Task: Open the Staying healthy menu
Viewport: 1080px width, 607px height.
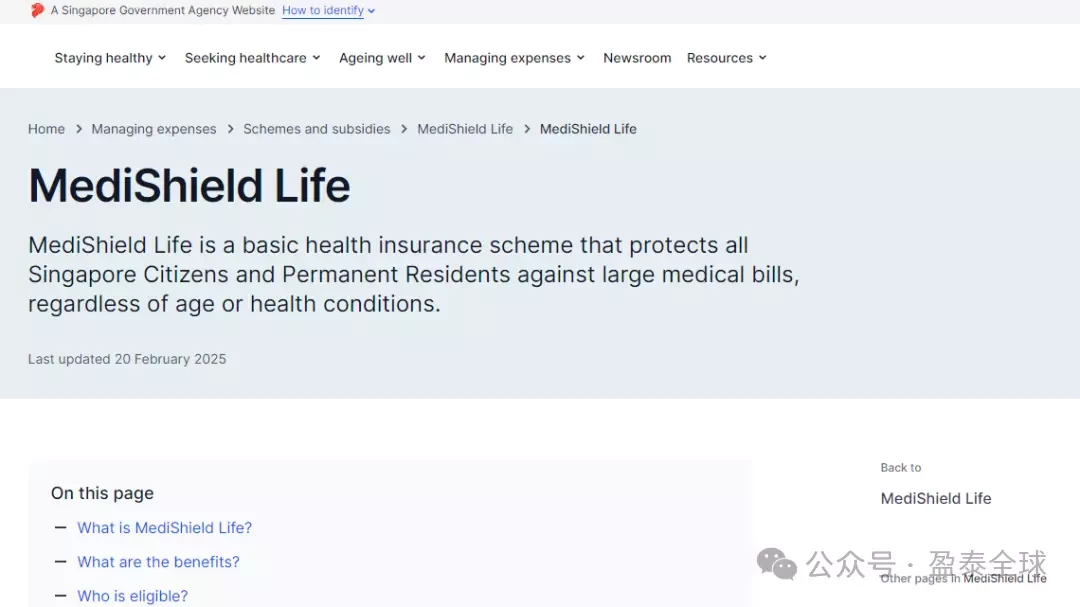Action: tap(110, 58)
